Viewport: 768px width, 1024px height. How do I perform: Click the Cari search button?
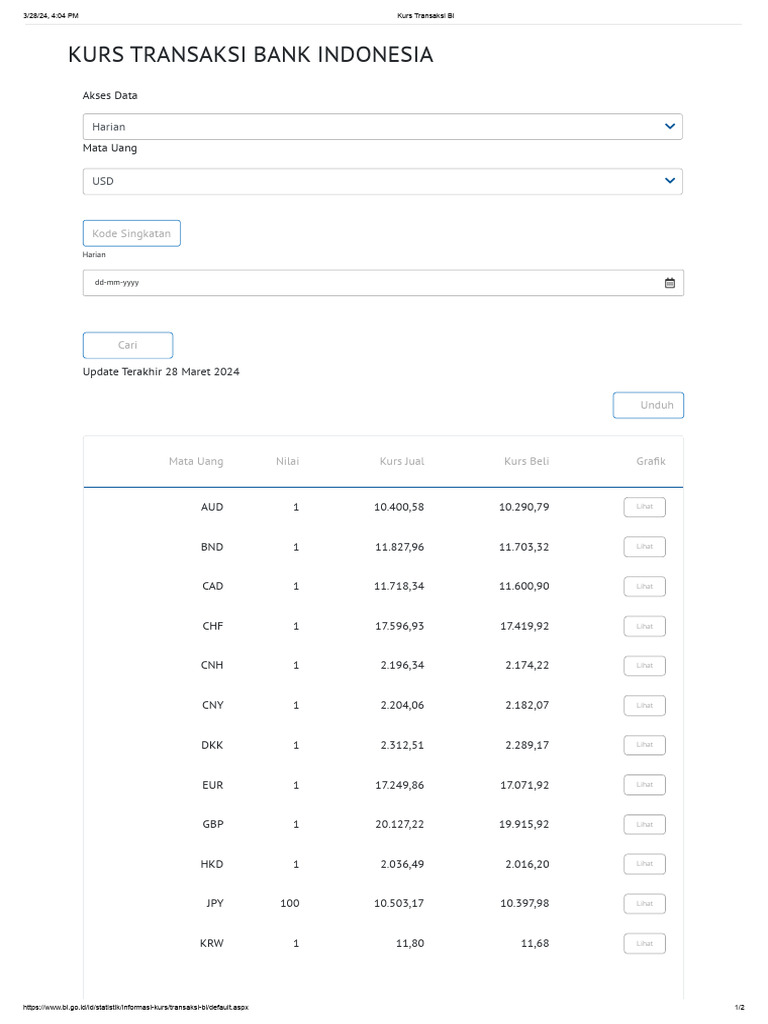coord(128,345)
